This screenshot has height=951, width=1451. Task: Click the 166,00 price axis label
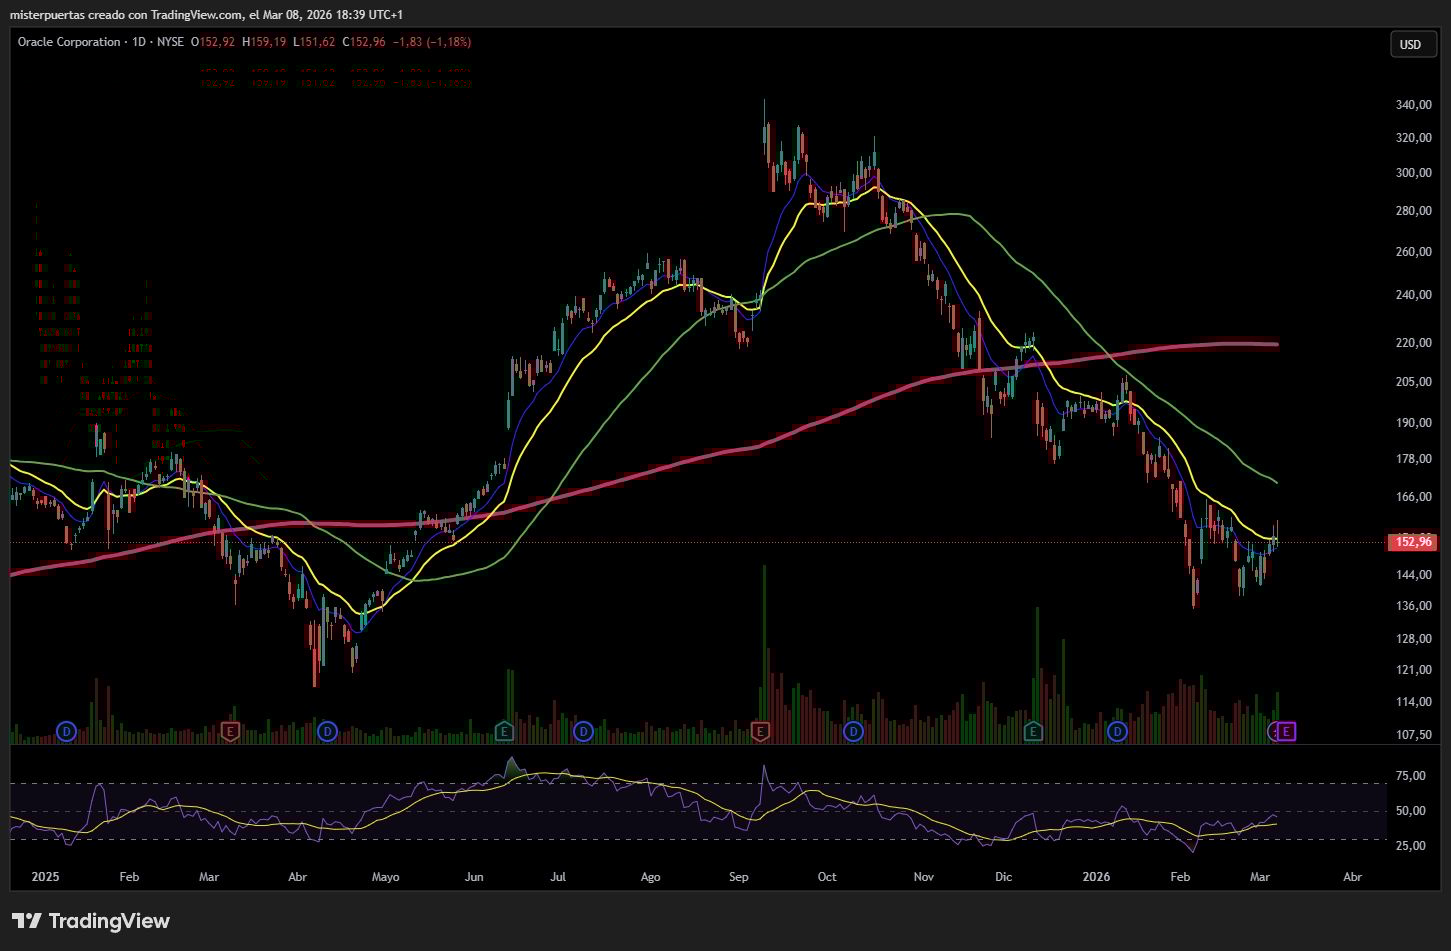pyautogui.click(x=1413, y=497)
